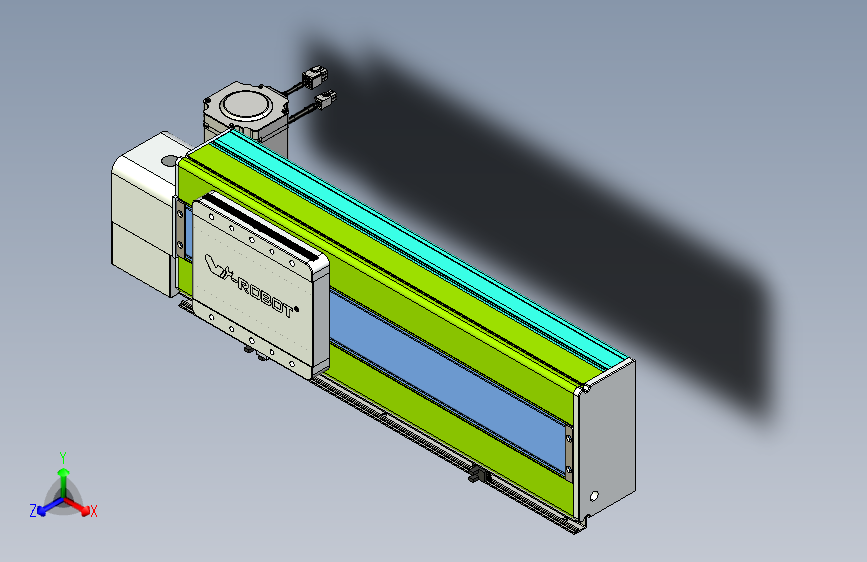Select the grey end plate of the actuator
The width and height of the screenshot is (867, 562).
pos(607,440)
